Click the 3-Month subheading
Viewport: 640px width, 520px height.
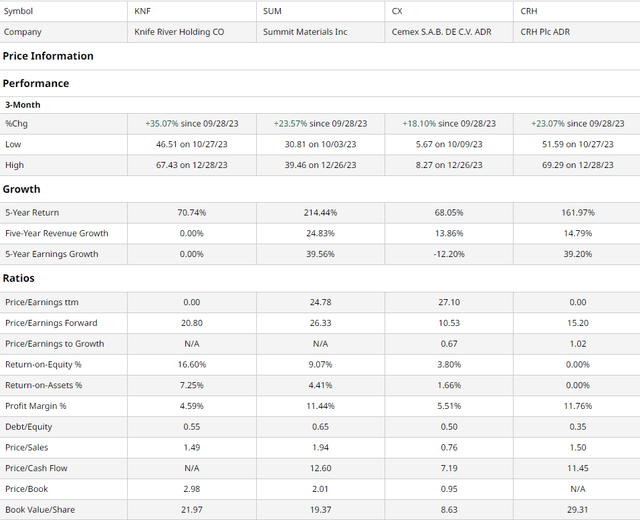point(23,105)
